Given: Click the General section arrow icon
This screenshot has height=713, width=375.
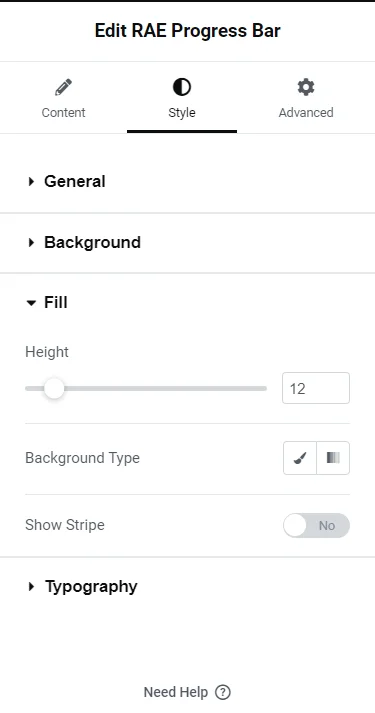Looking at the screenshot, I should click(x=31, y=181).
